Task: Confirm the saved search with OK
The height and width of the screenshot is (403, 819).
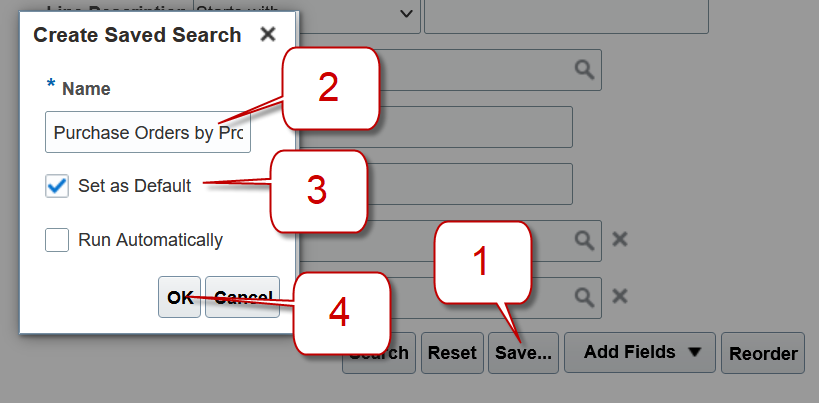Action: tap(180, 297)
